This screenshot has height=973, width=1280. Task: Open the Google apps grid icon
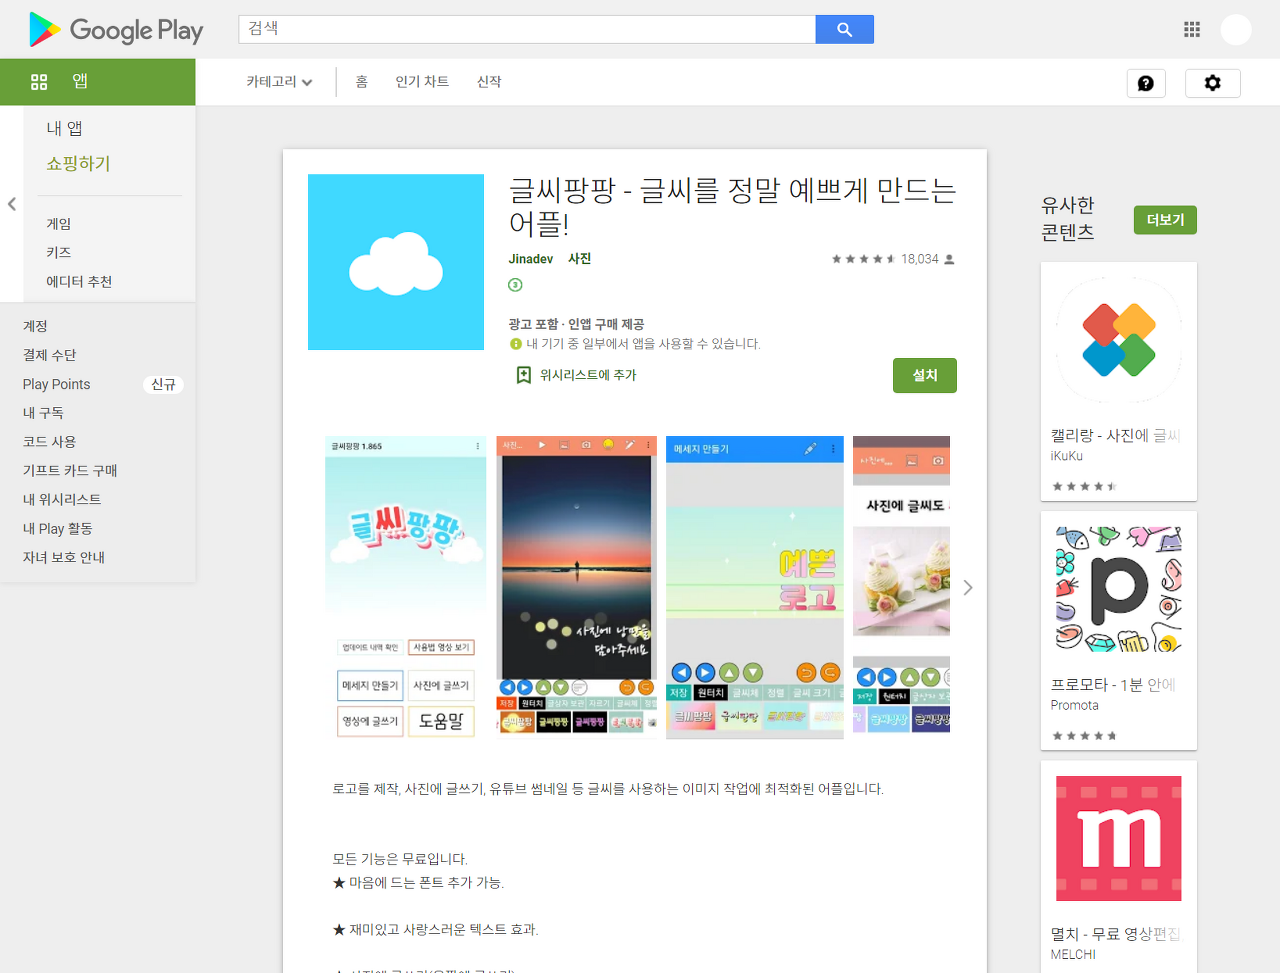1192,29
